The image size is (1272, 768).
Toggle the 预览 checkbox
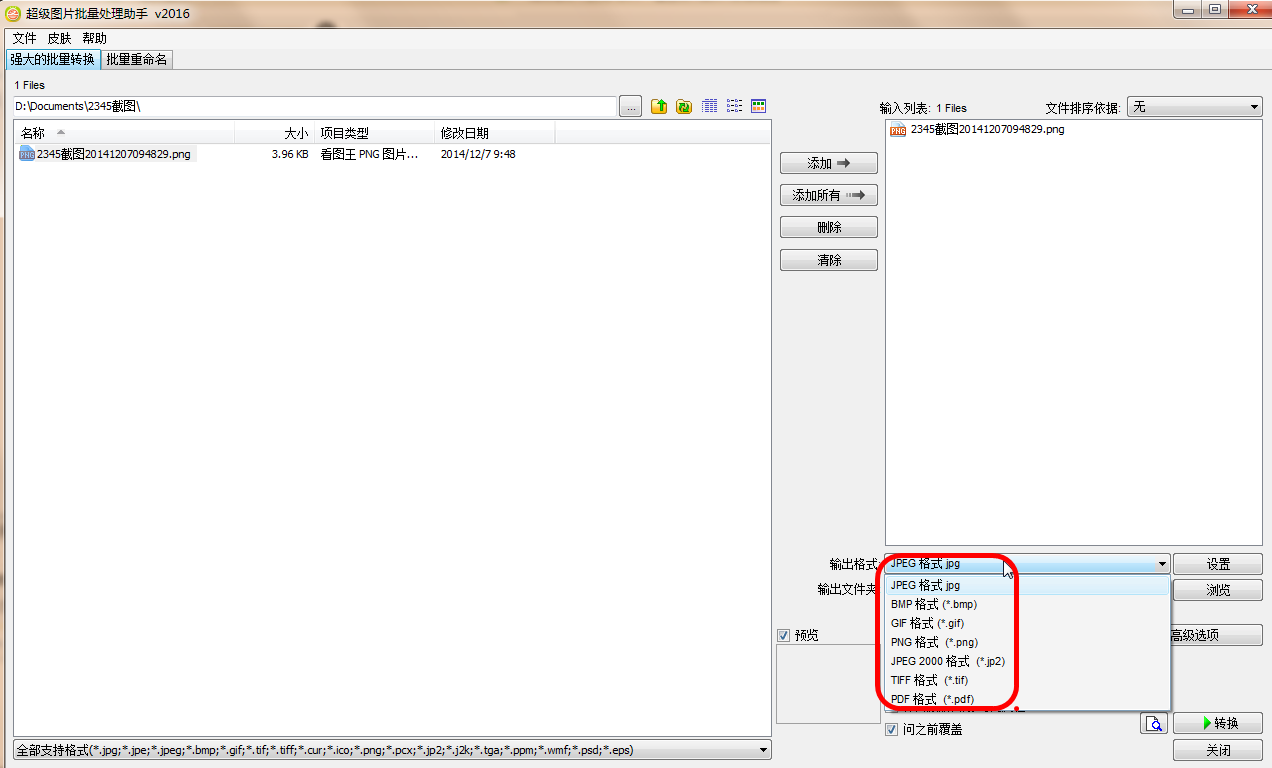[x=784, y=635]
